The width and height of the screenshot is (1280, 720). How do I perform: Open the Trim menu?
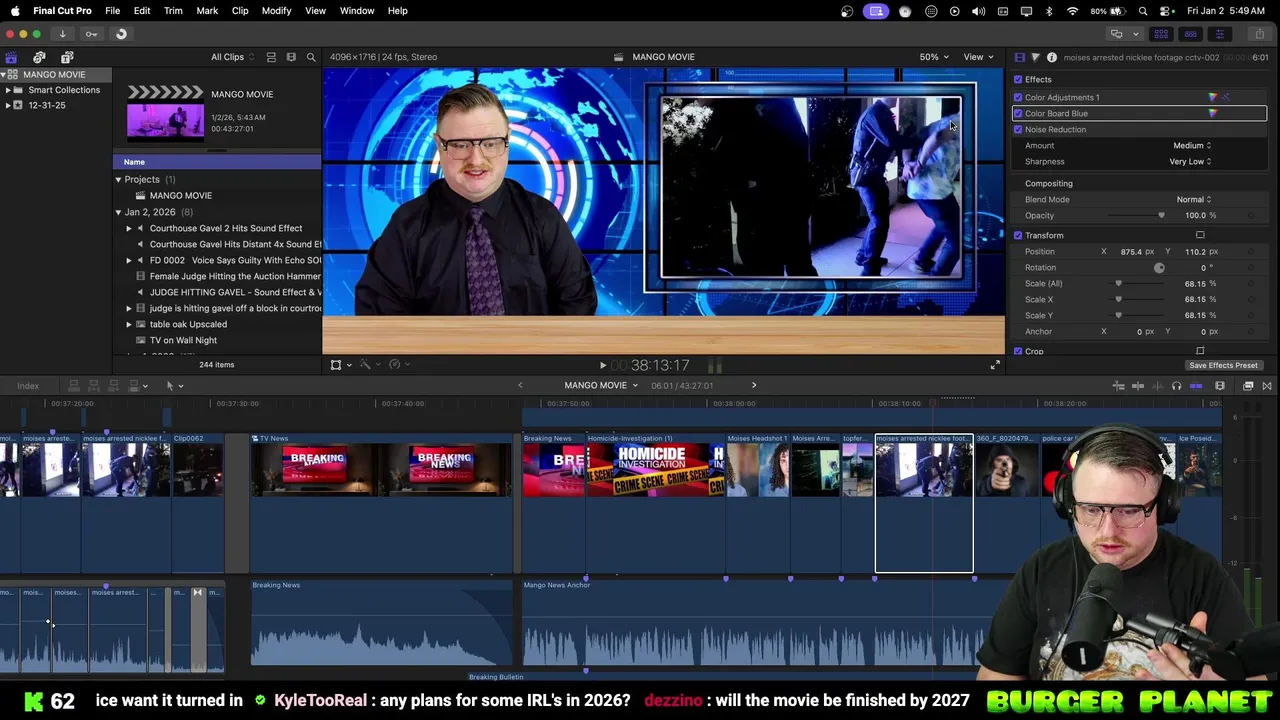click(x=173, y=11)
